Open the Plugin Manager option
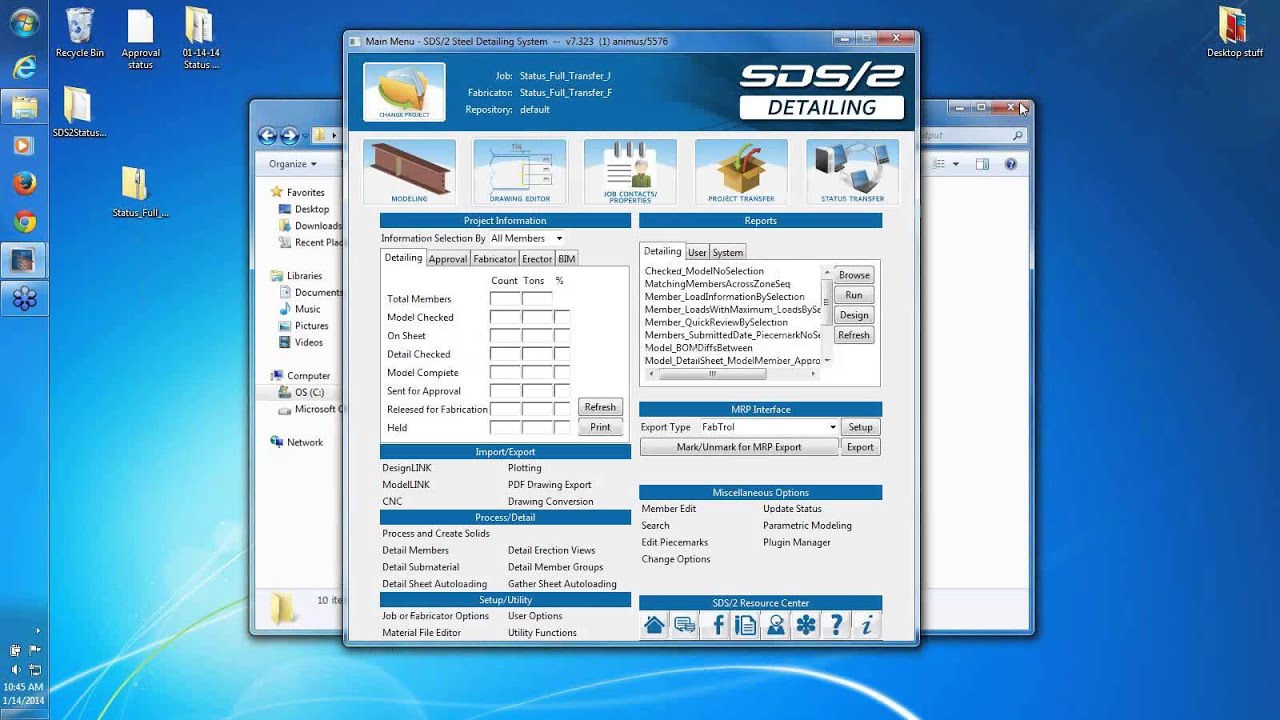This screenshot has width=1280, height=720. tap(797, 543)
